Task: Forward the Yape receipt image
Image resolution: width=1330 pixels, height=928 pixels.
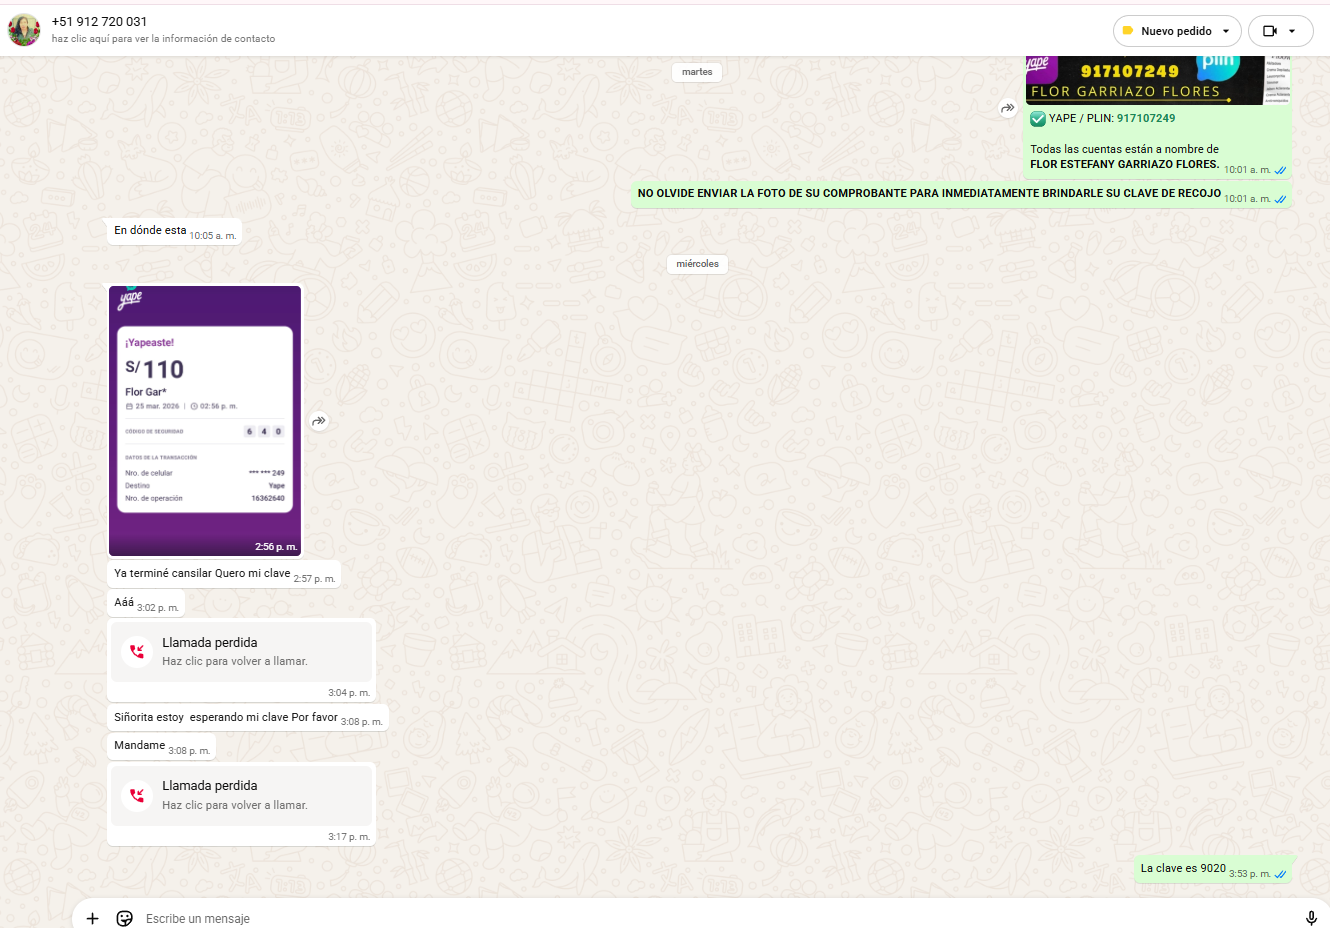Action: click(x=319, y=421)
